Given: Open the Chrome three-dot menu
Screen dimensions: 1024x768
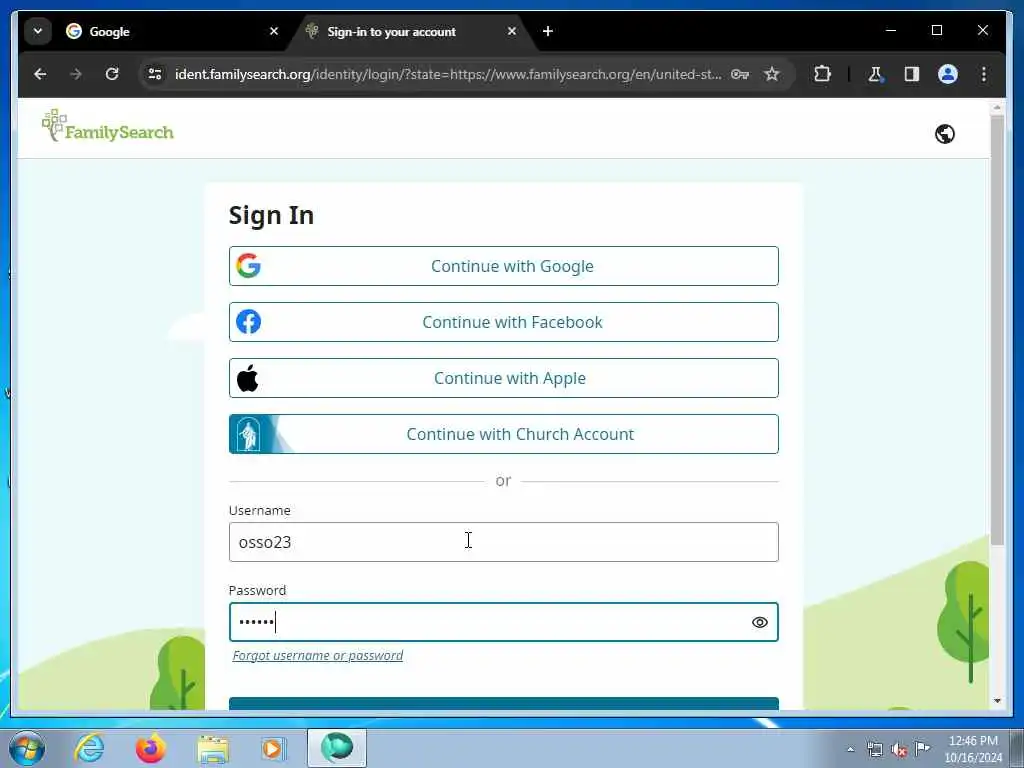Looking at the screenshot, I should tap(984, 74).
